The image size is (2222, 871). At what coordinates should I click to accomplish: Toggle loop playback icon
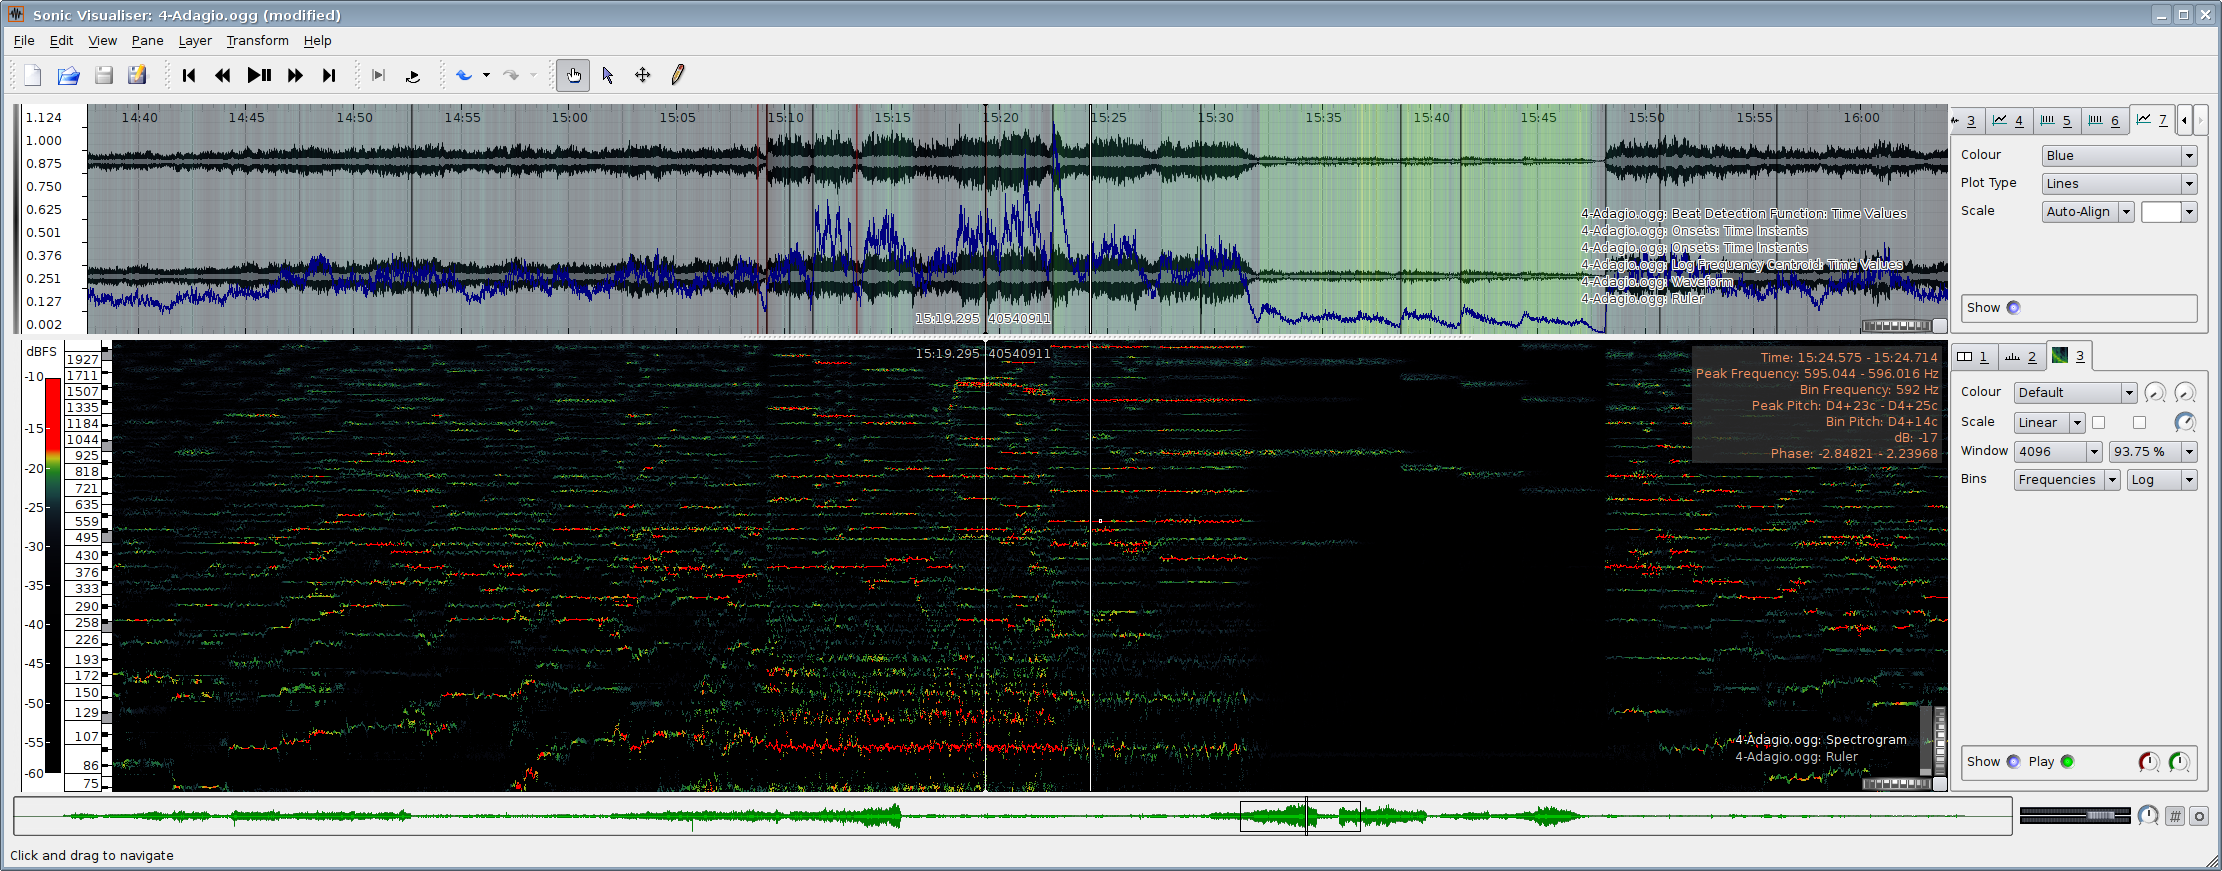(413, 75)
